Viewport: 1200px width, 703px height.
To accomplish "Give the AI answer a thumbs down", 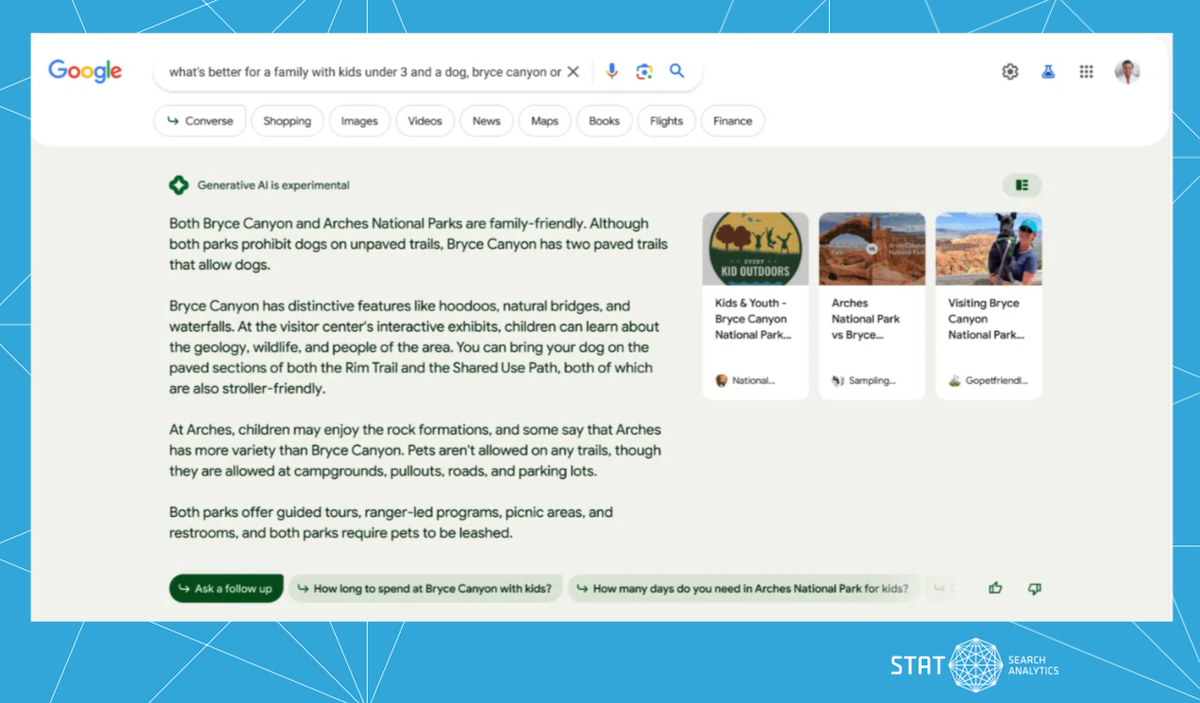I will (x=1035, y=589).
